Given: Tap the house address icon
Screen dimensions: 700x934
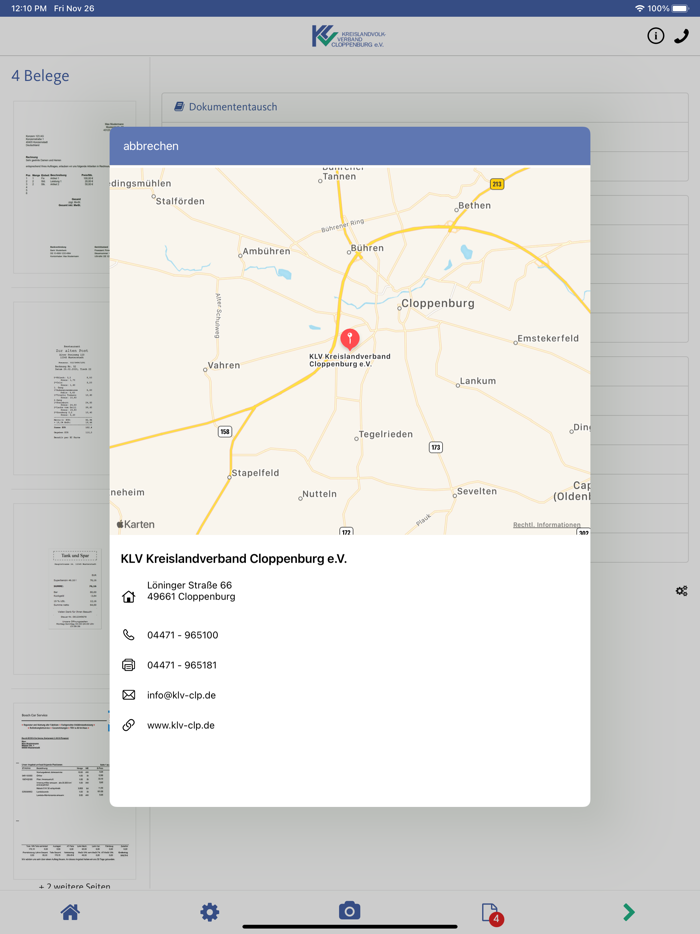Looking at the screenshot, I should (129, 596).
